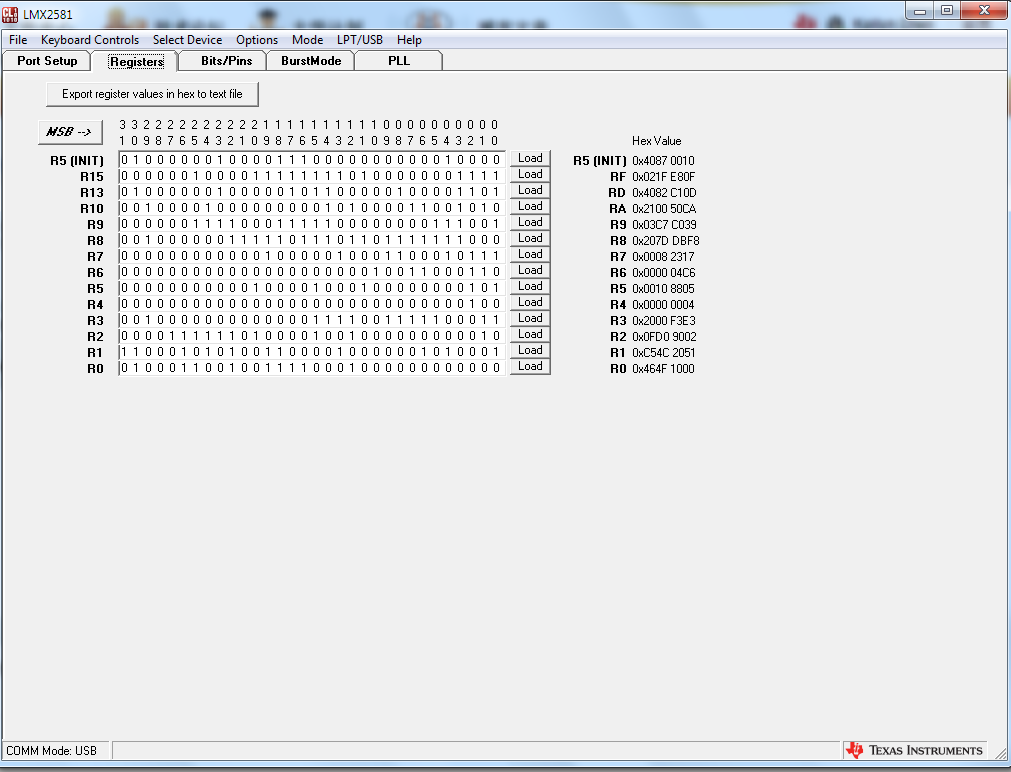Click the R3 register bit field

click(x=312, y=320)
